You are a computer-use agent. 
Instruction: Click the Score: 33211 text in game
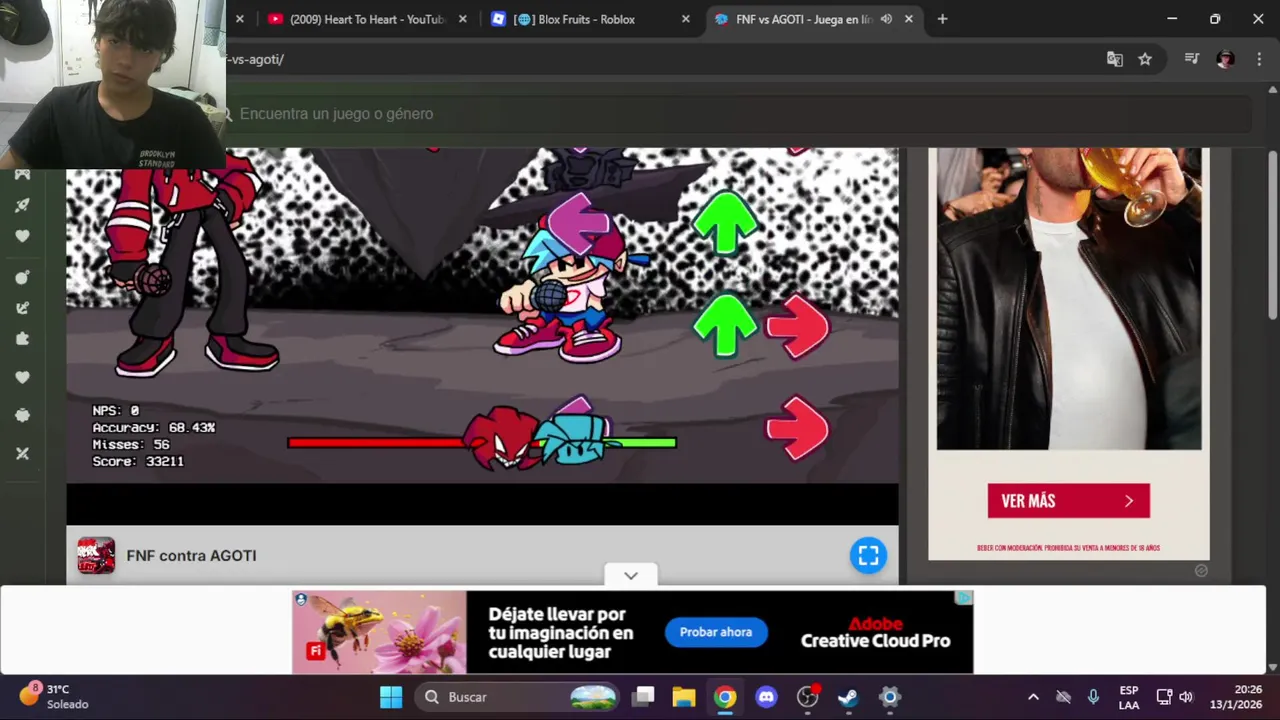[x=138, y=461]
